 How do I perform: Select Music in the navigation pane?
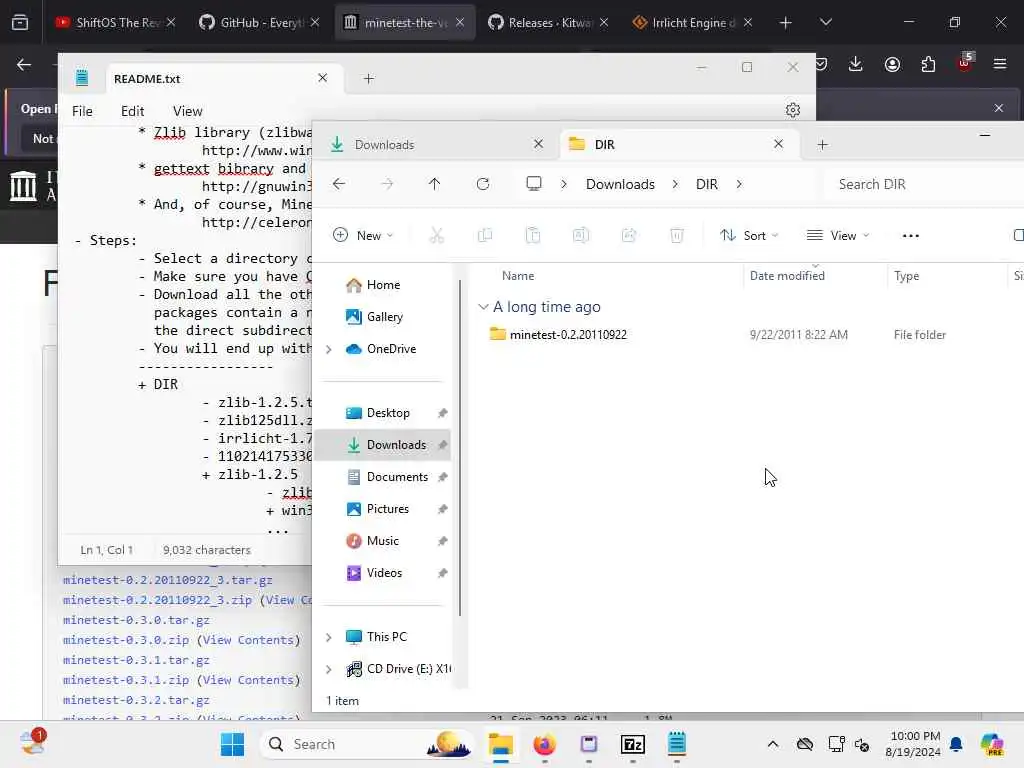pos(383,541)
